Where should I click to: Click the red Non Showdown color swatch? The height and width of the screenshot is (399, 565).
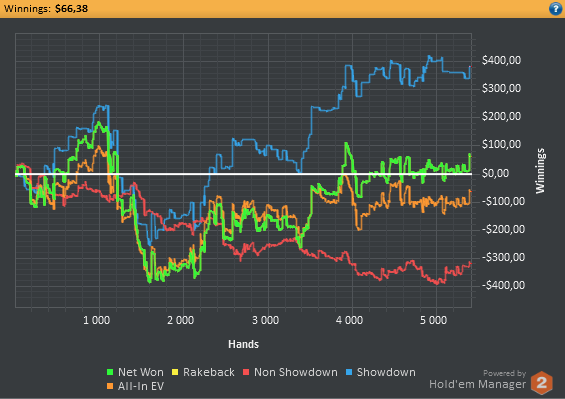click(x=246, y=372)
